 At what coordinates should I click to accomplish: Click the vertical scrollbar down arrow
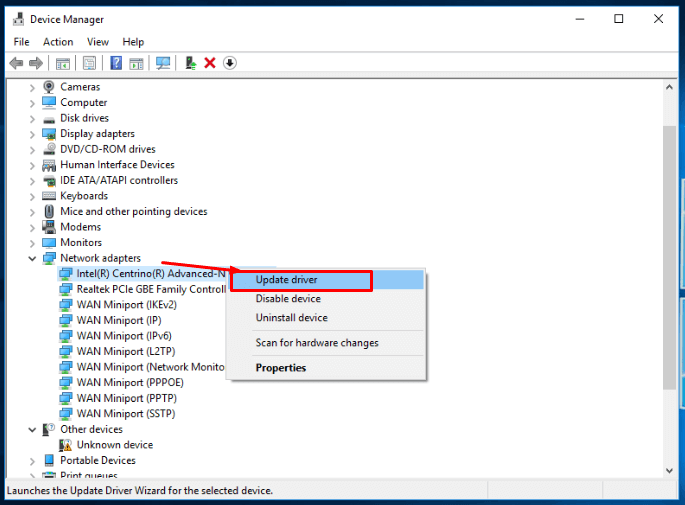(x=669, y=471)
